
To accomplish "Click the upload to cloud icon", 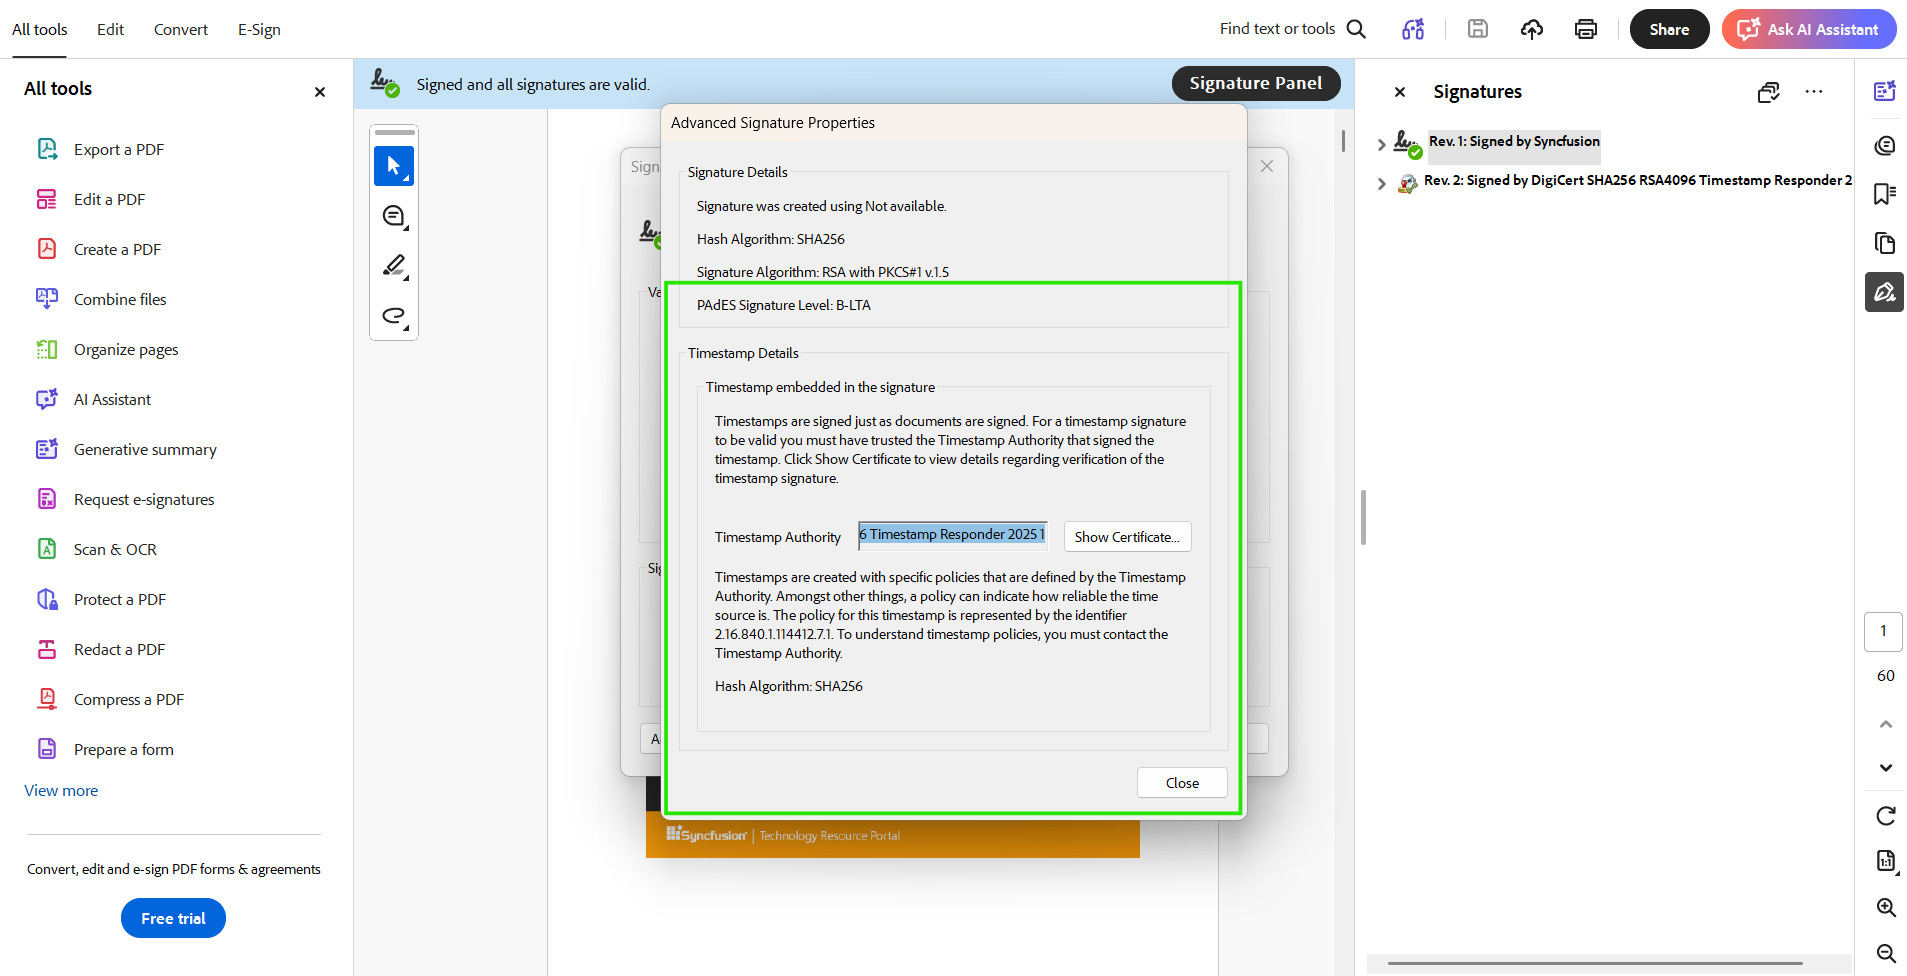I will point(1532,29).
